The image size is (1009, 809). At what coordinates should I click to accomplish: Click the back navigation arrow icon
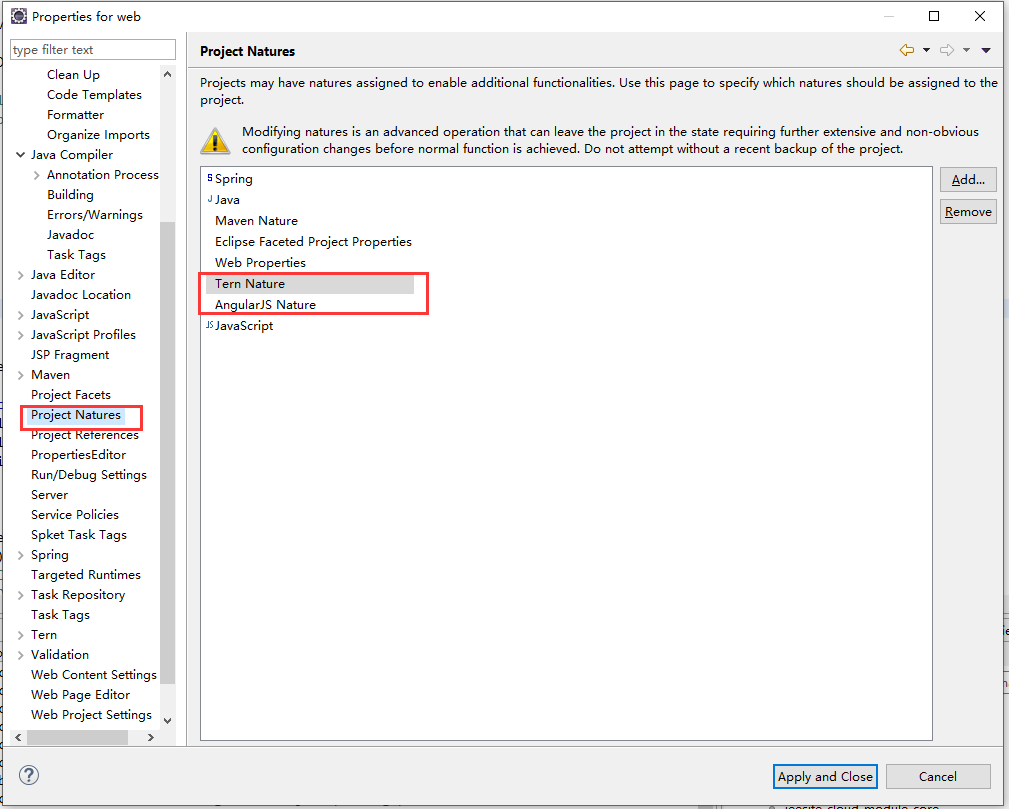pyautogui.click(x=907, y=50)
